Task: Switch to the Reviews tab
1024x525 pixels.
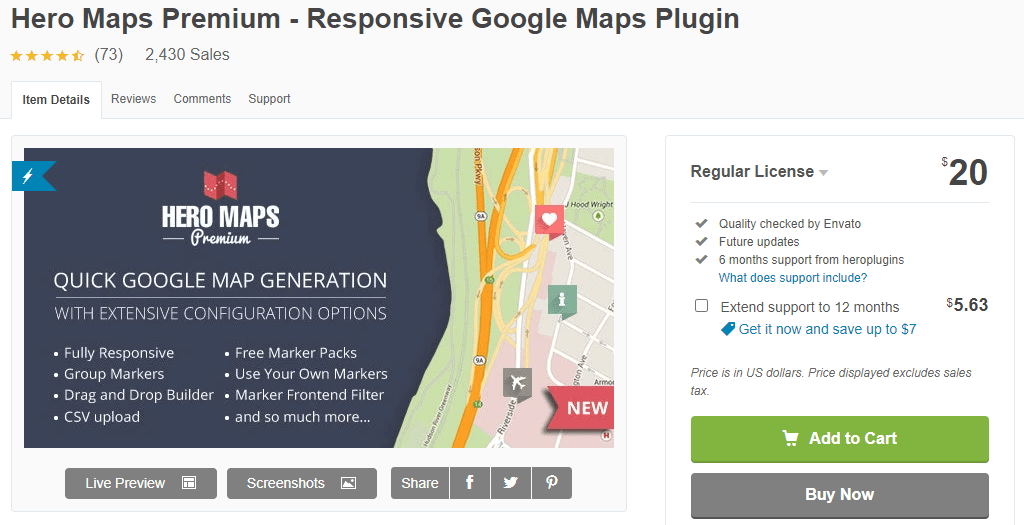Action: point(133,99)
